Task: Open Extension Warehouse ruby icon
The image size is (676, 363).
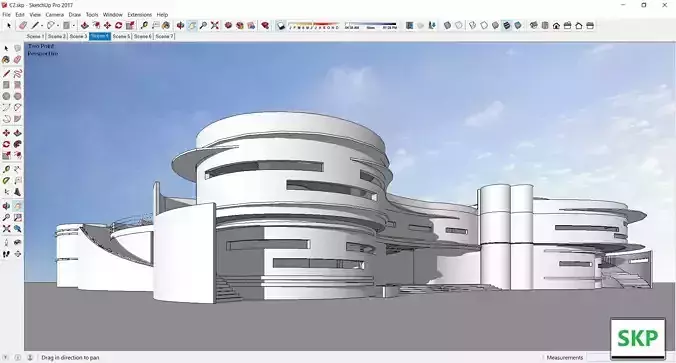Action: (265, 26)
